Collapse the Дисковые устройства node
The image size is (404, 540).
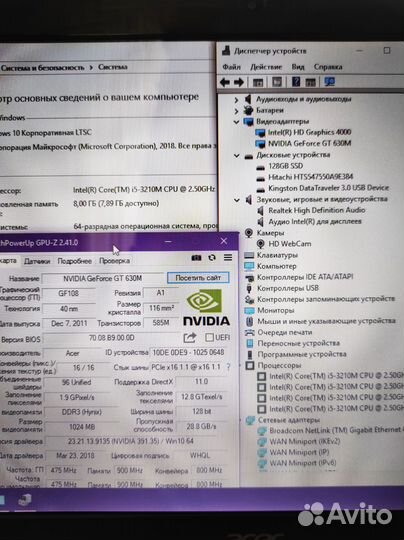236,156
